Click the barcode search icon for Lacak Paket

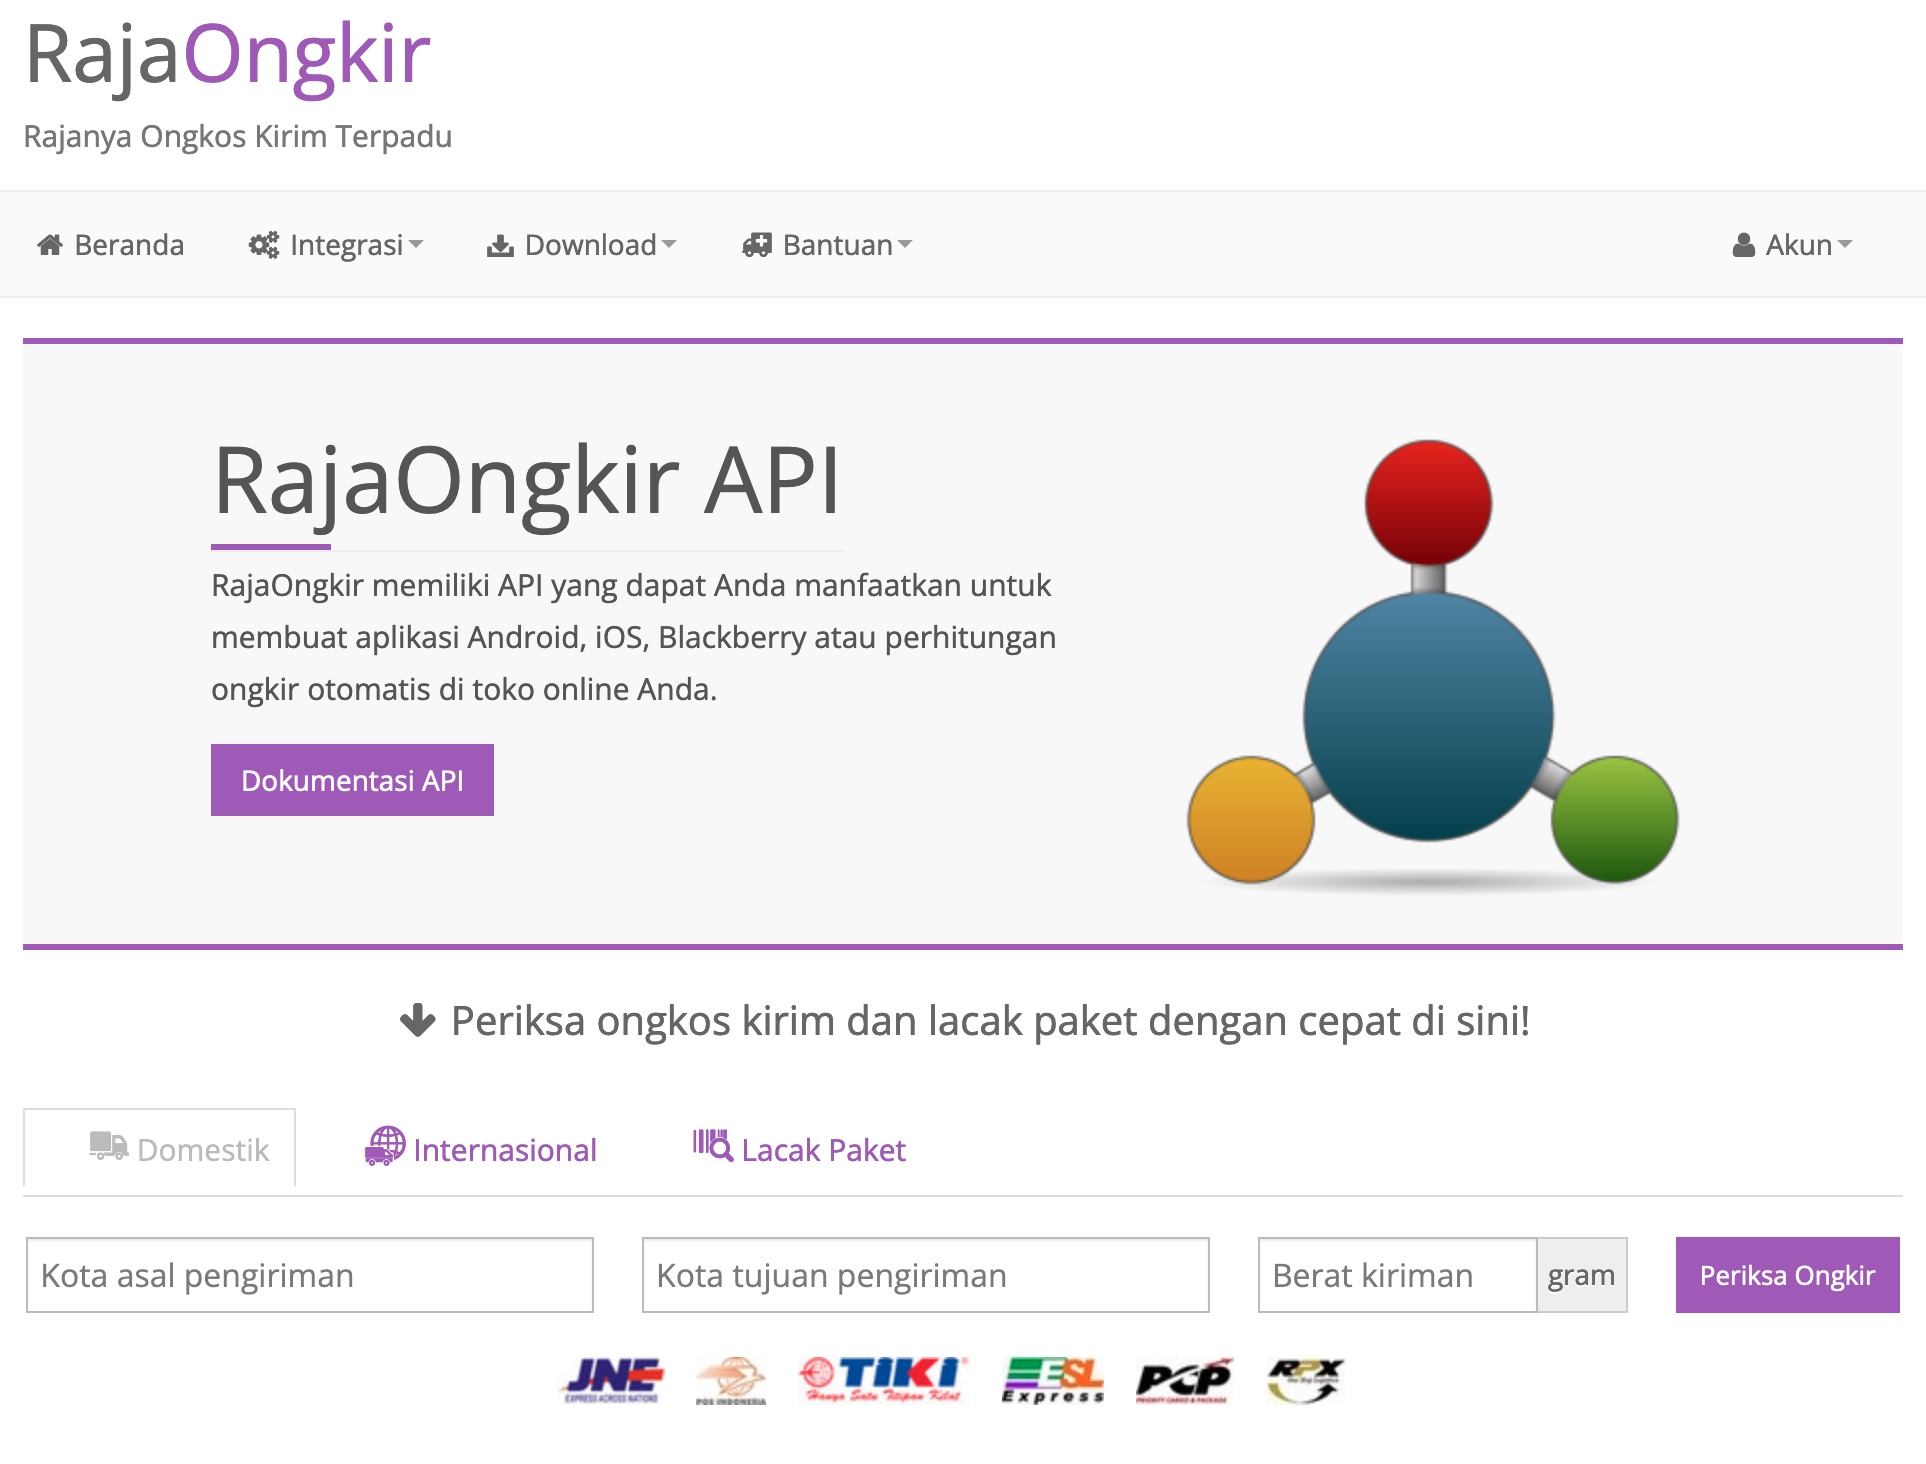pyautogui.click(x=712, y=1146)
